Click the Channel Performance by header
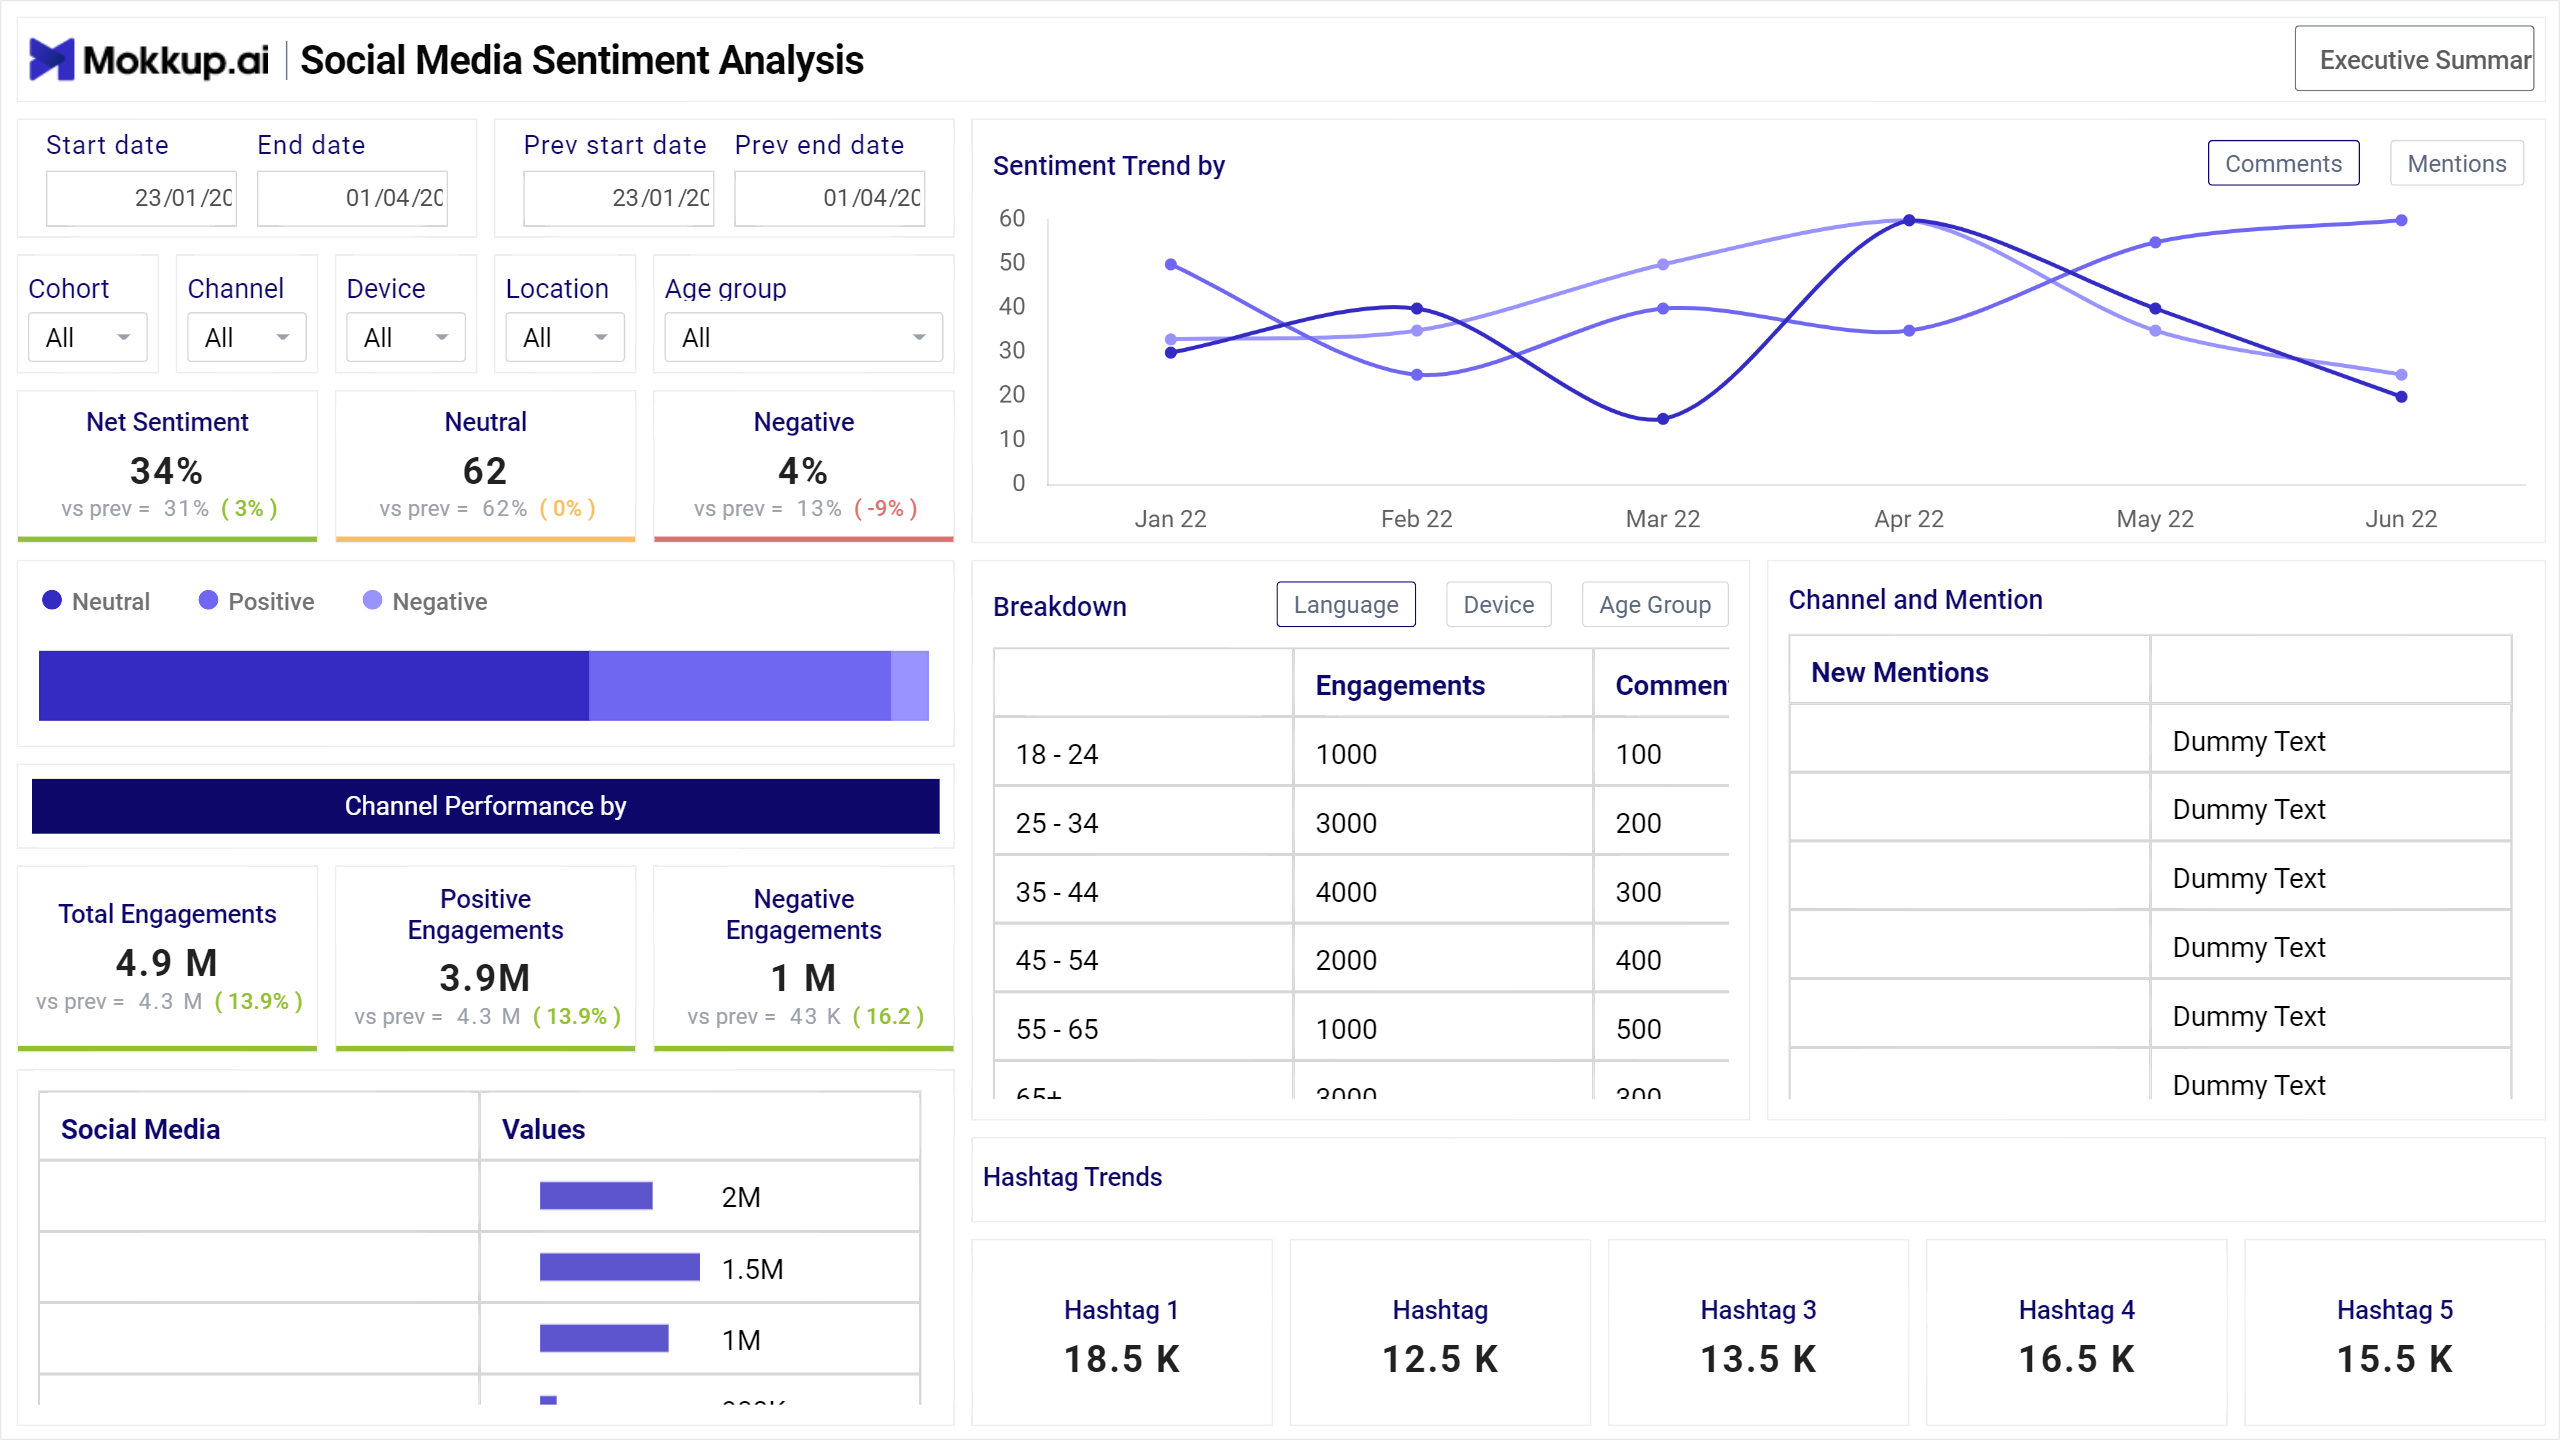This screenshot has height=1440, width=2560. (486, 806)
